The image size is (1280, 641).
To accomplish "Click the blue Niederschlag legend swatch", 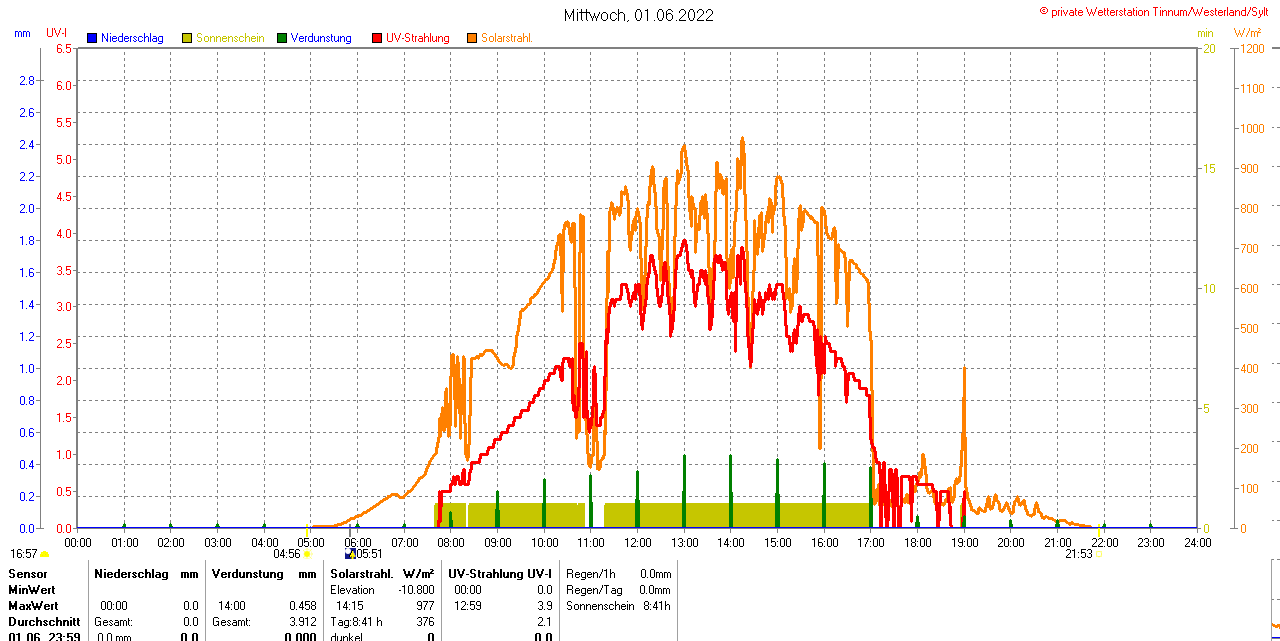I will coord(92,38).
